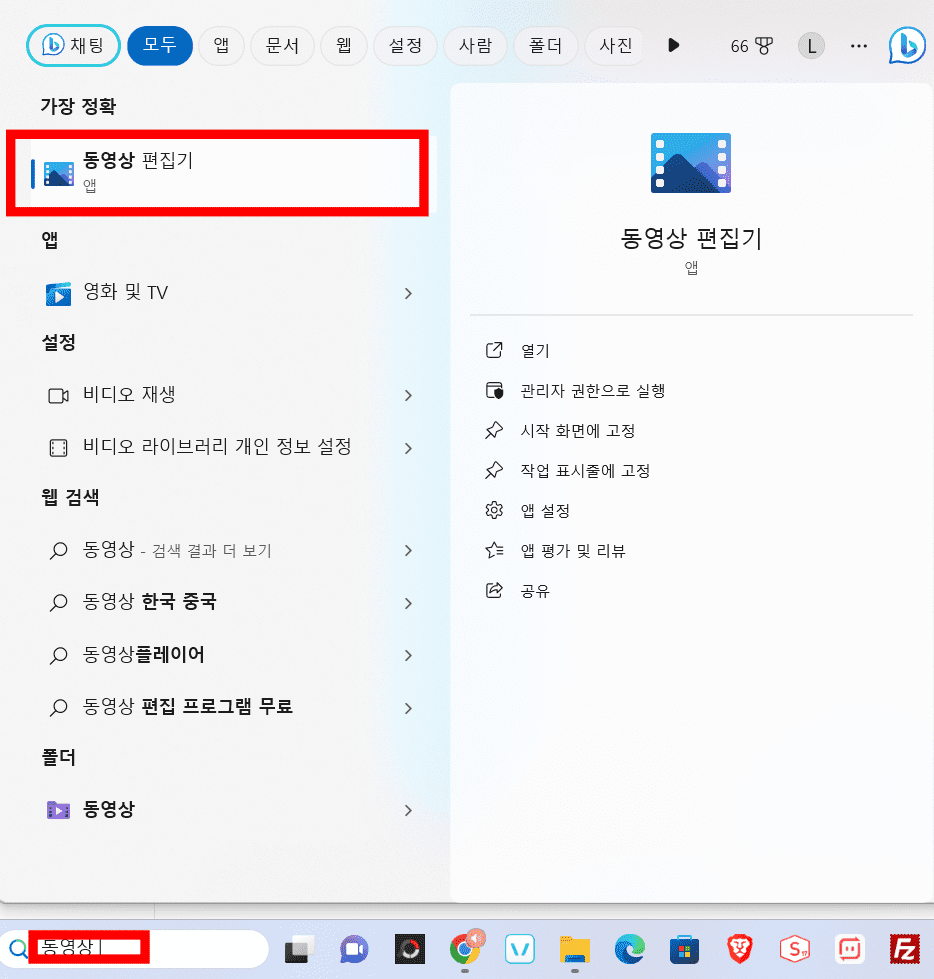
Task: Choose 시작 화면에 고정
Action: coord(578,431)
